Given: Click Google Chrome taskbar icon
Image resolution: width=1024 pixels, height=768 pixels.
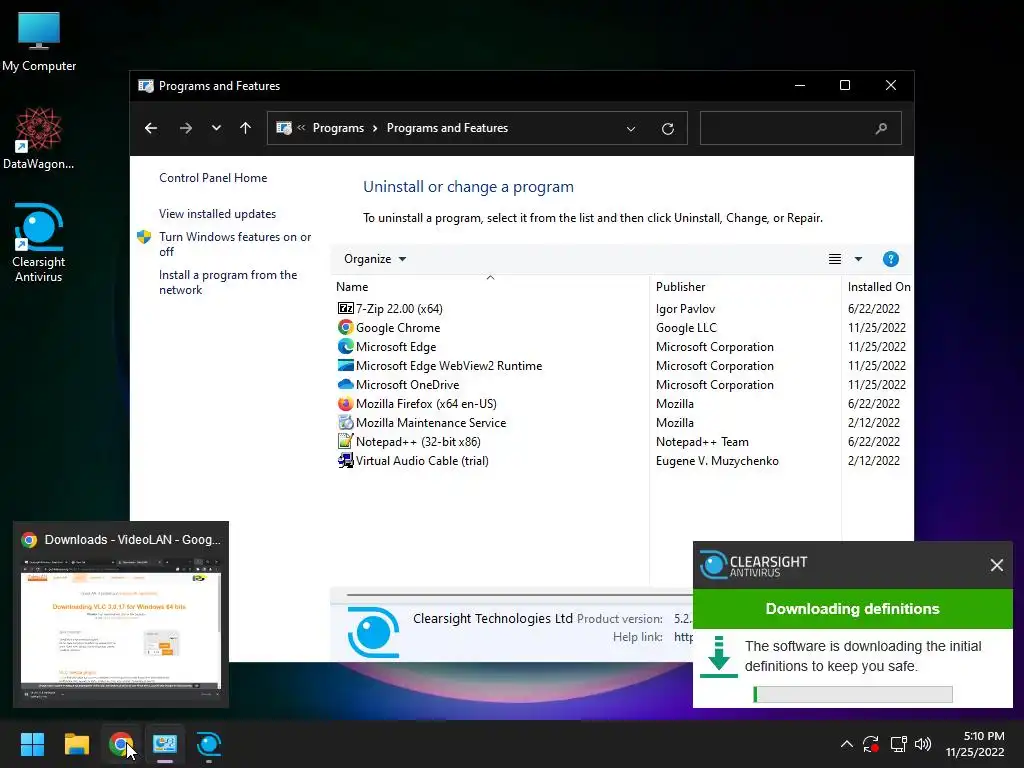Looking at the screenshot, I should pyautogui.click(x=121, y=744).
